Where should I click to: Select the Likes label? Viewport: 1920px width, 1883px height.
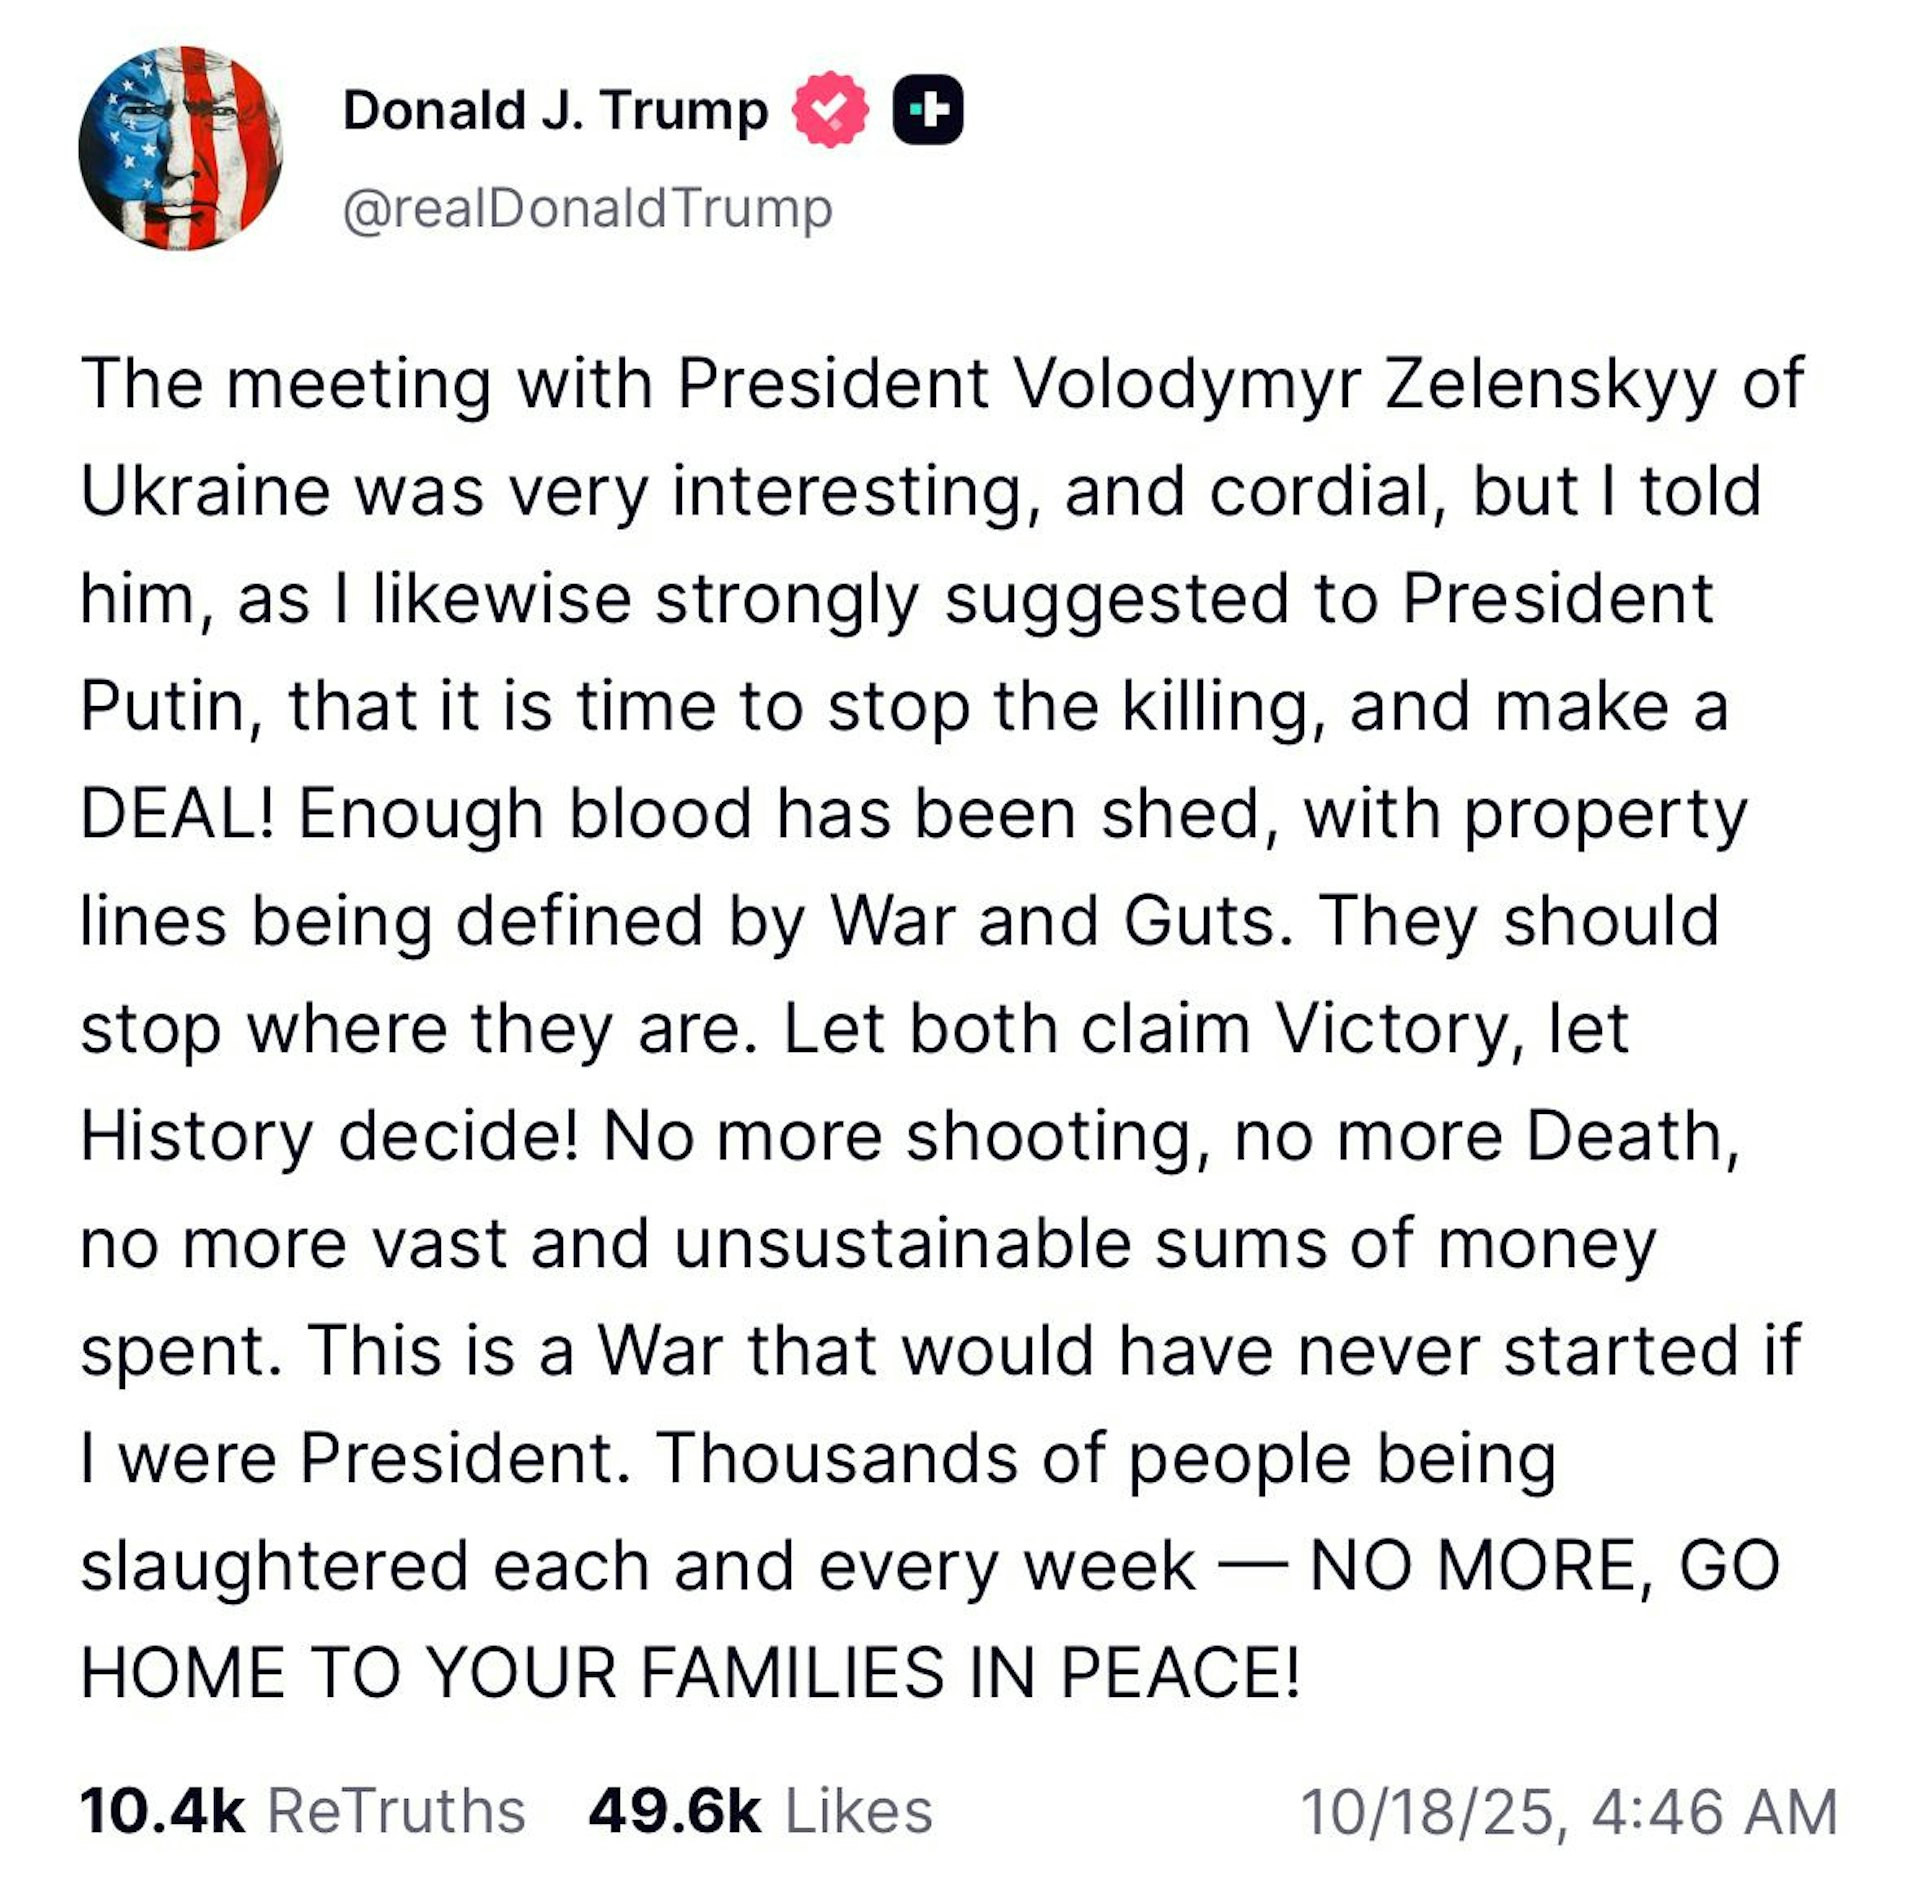point(858,1811)
